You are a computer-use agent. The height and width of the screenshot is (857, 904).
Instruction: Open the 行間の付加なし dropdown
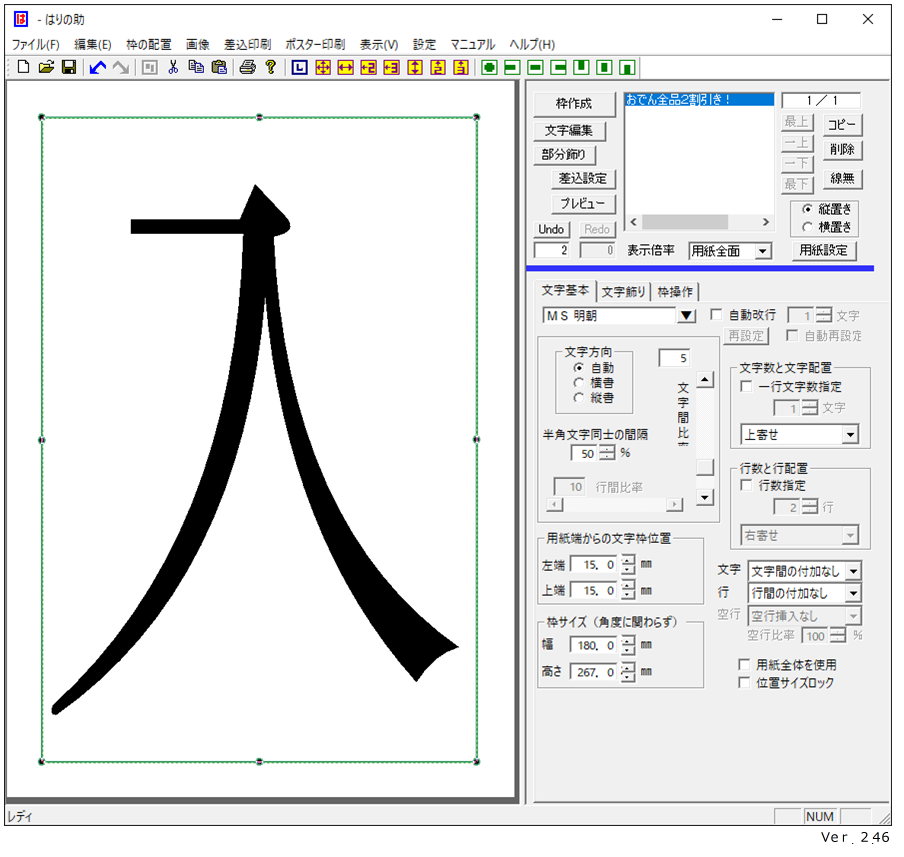(x=853, y=593)
